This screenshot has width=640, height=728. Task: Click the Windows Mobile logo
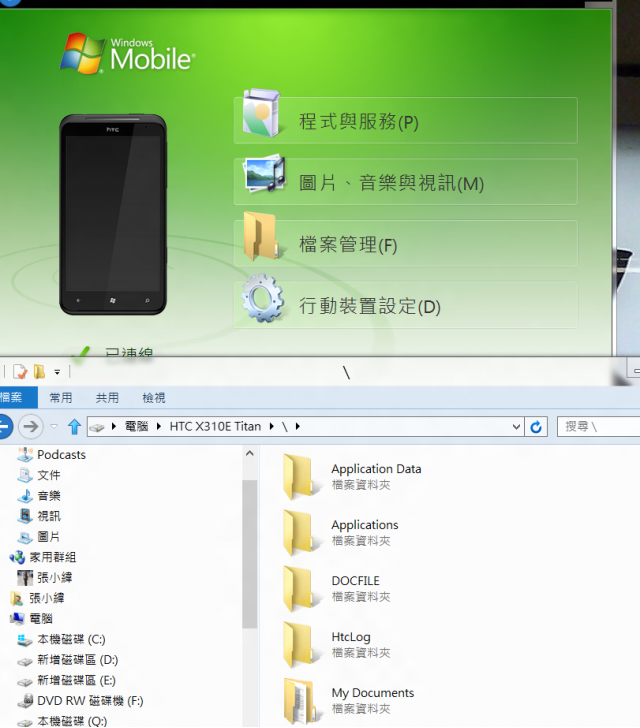pos(127,54)
